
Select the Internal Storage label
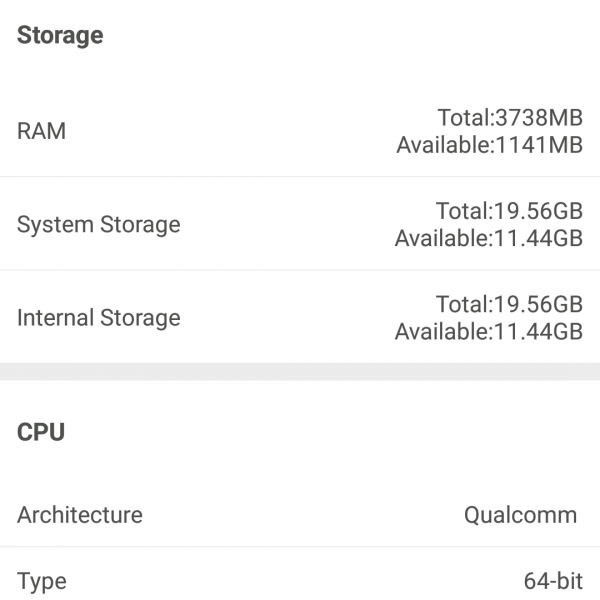coord(99,318)
